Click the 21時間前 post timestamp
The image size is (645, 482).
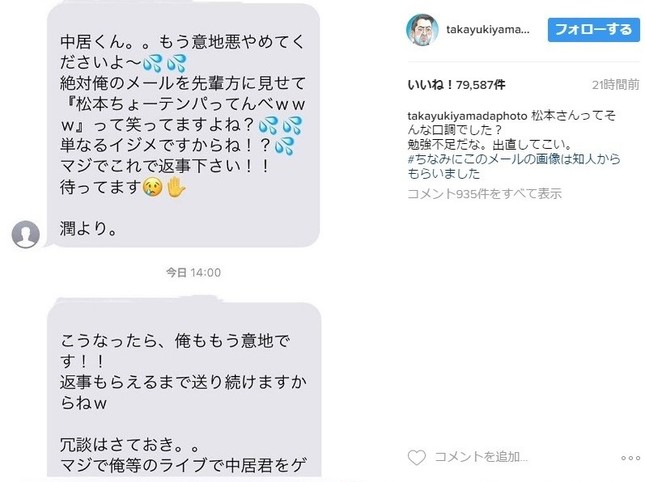pos(615,85)
